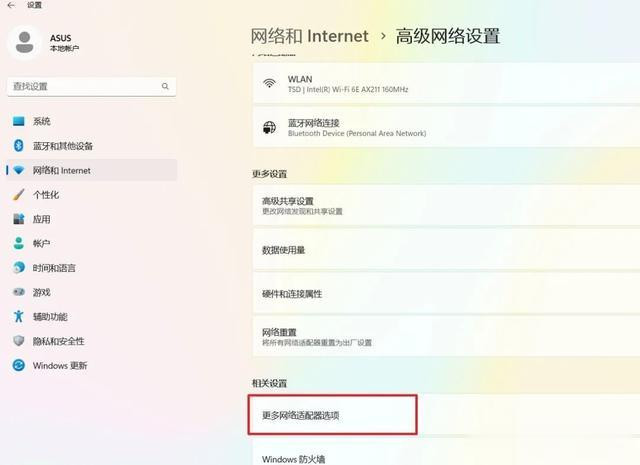
Task: Open 高级共享设置
Action: 447,205
